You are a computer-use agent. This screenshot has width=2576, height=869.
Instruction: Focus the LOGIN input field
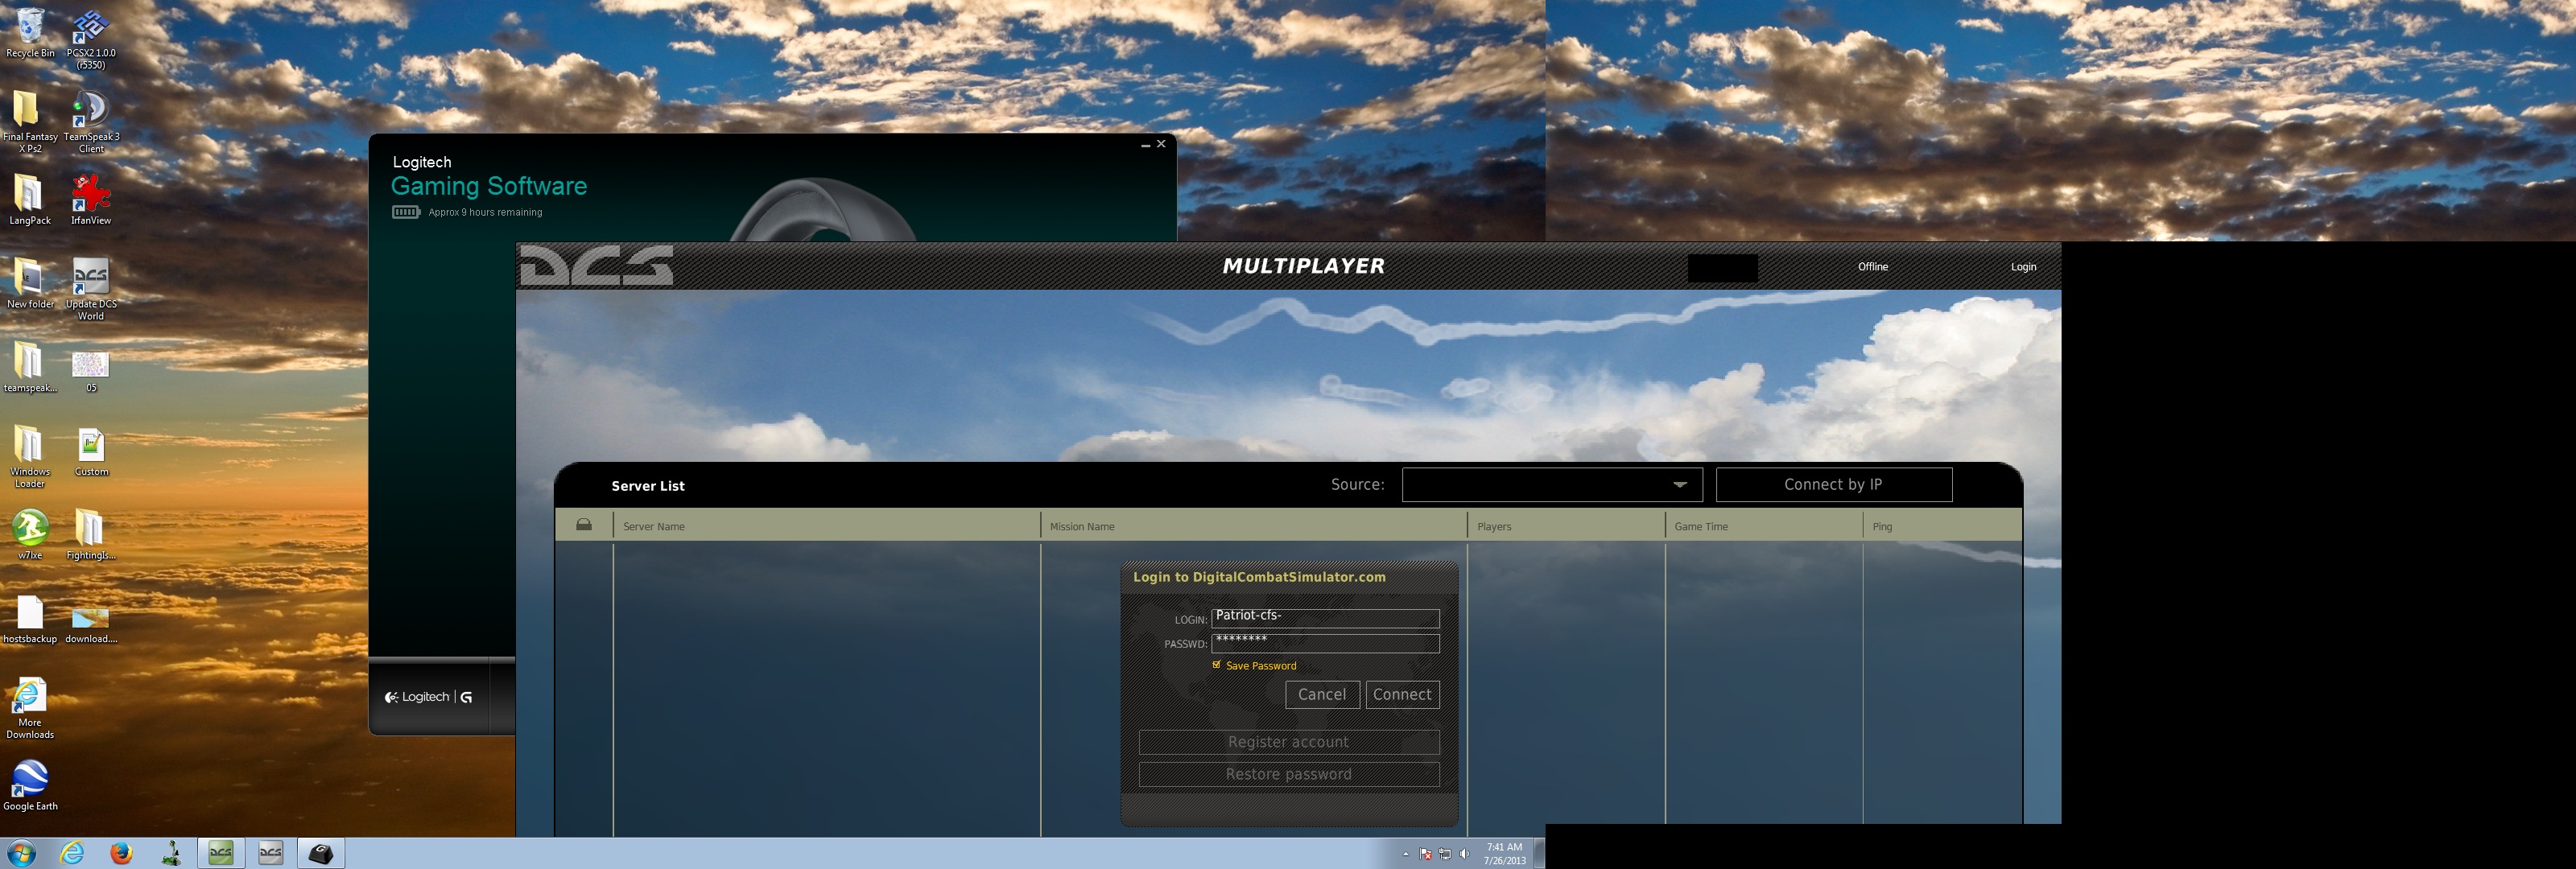pyautogui.click(x=1325, y=619)
